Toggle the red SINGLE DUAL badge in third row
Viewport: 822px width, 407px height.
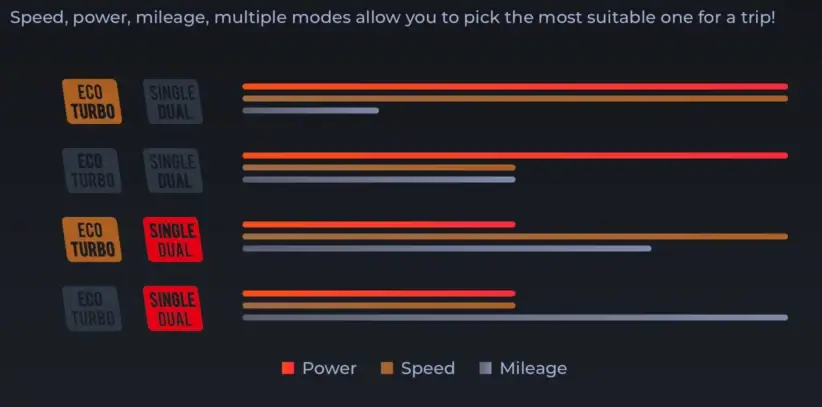(173, 239)
